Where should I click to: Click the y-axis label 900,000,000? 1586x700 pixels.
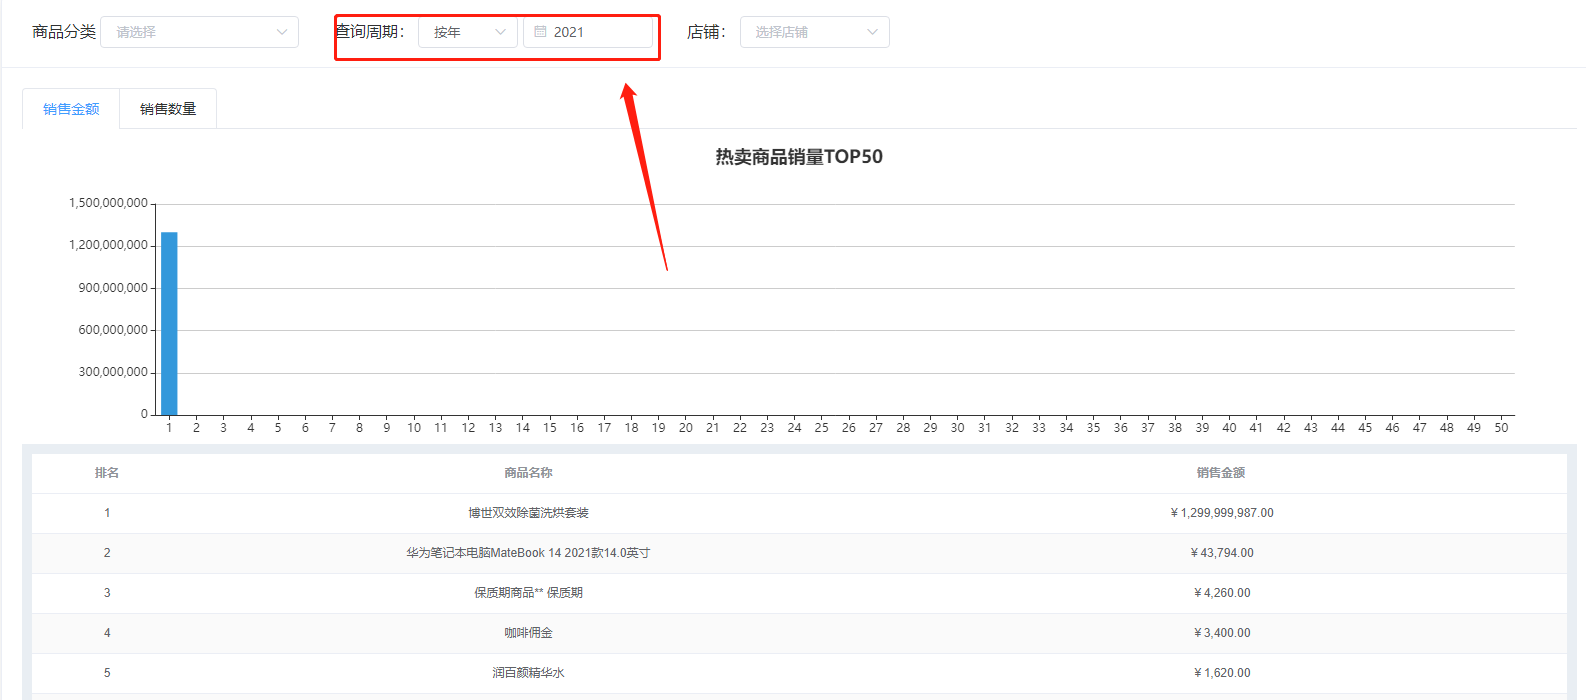pos(113,288)
